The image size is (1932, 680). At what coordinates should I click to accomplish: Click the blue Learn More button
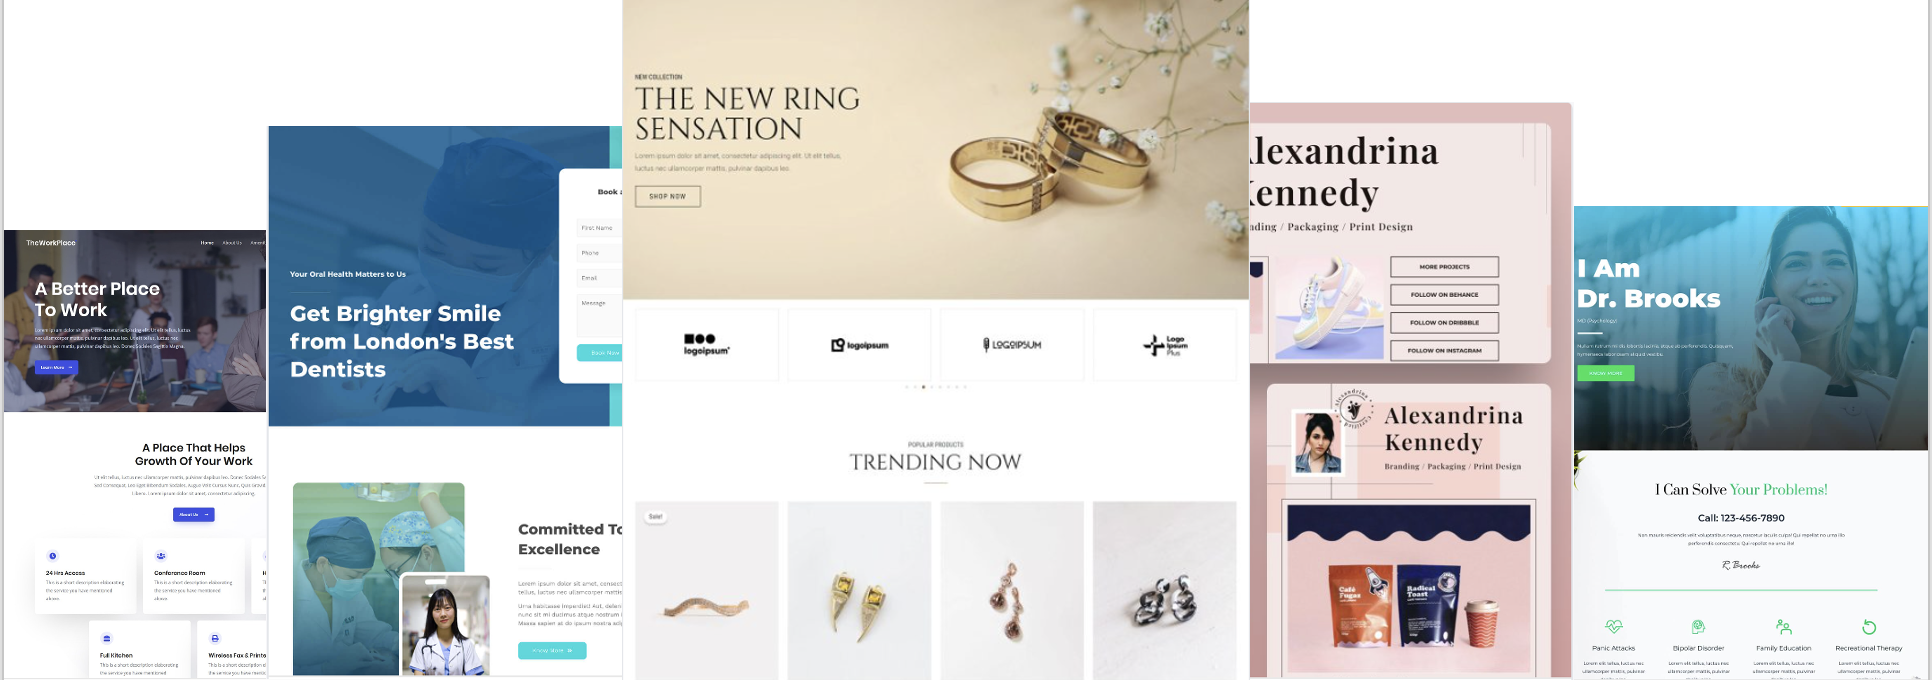[56, 367]
